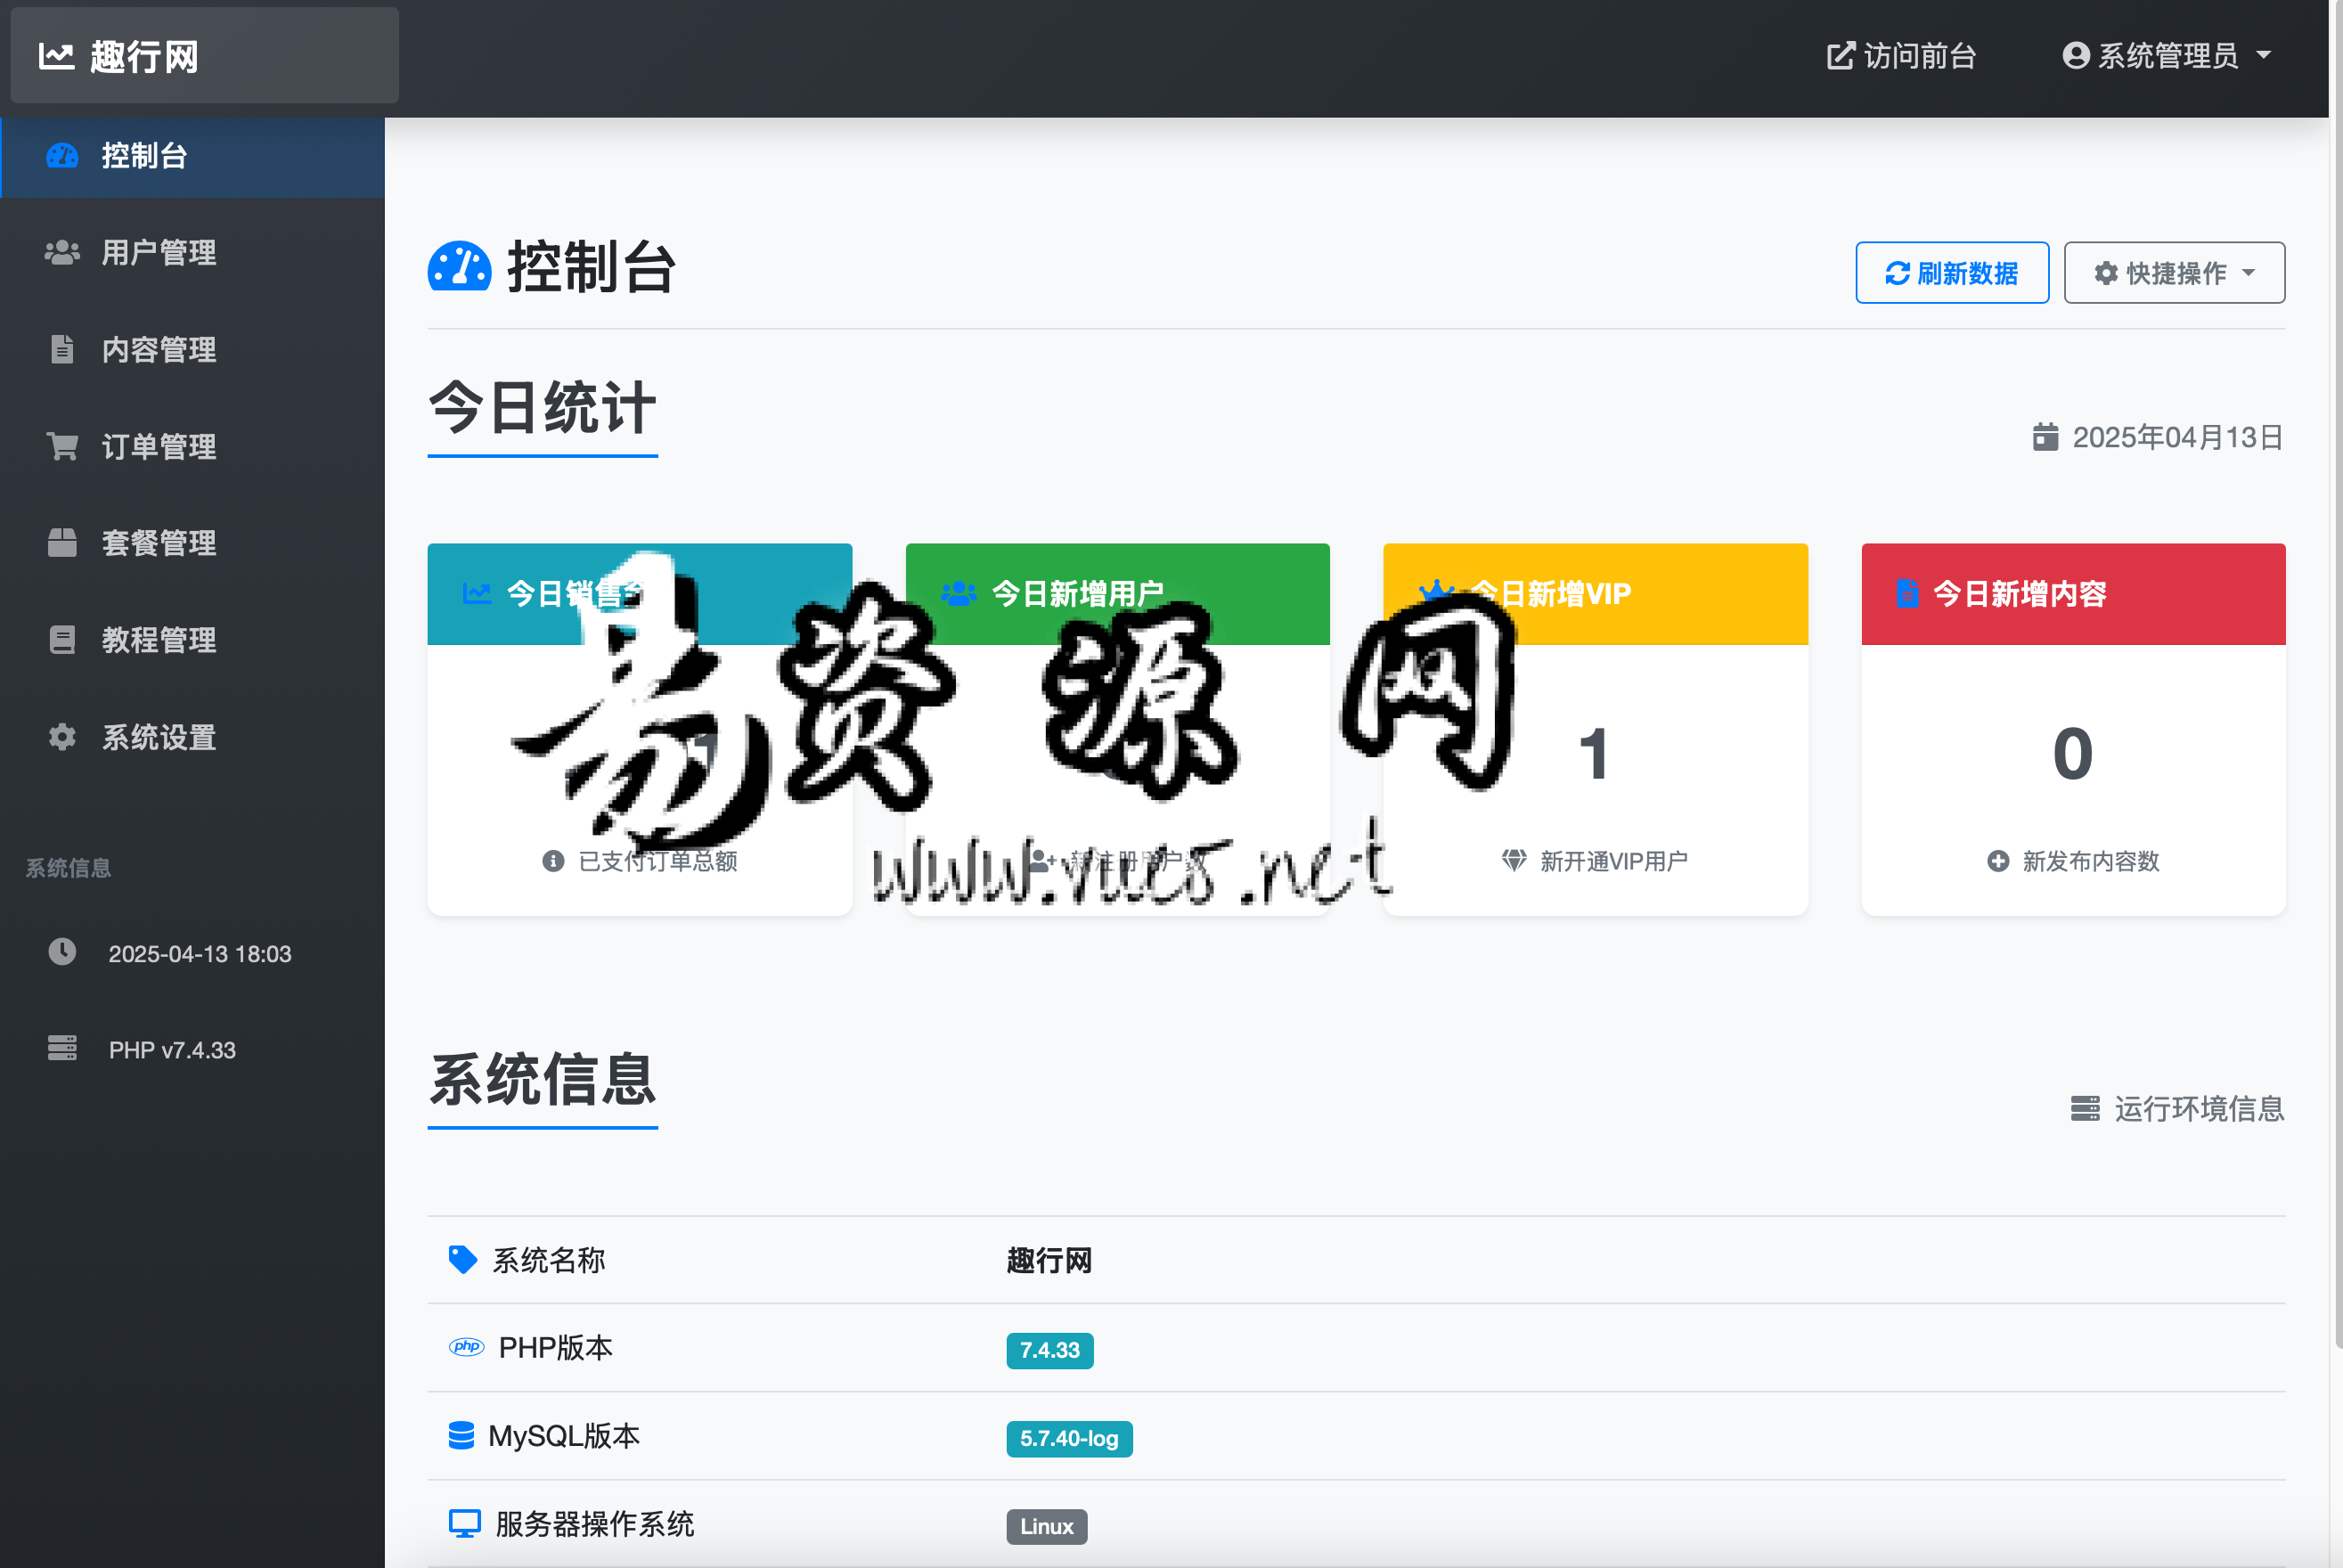Click the book icon for 教程管理
Viewport: 2343px width, 1568px height.
tap(62, 640)
